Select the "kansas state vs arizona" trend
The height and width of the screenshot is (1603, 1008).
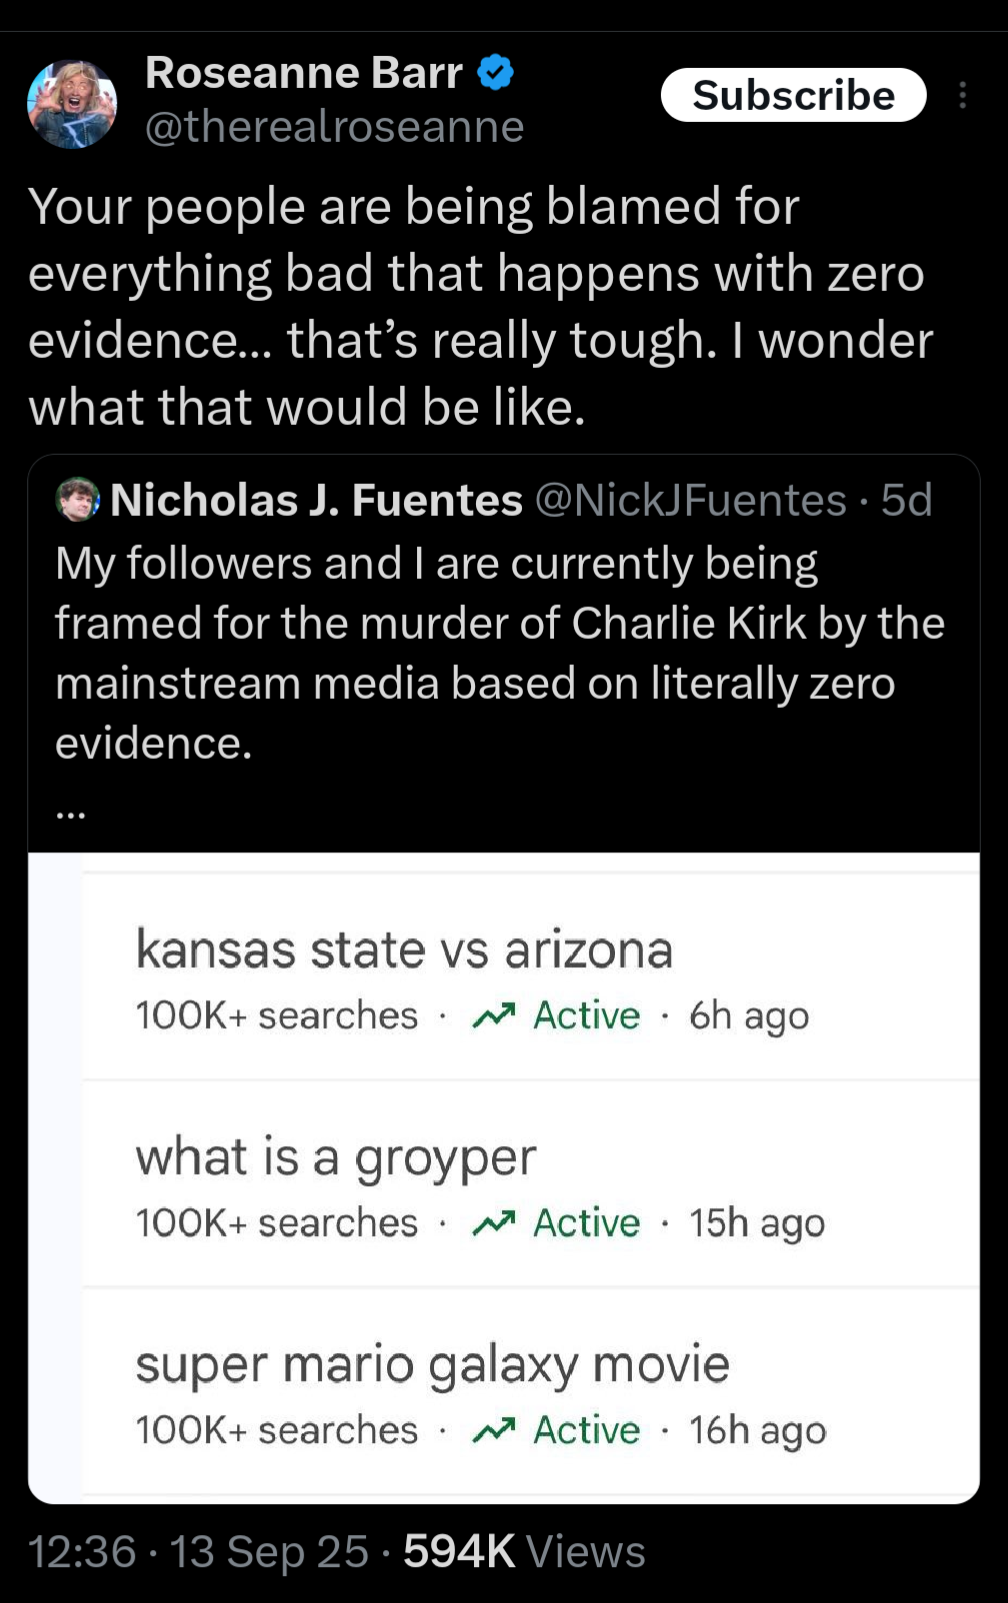point(404,949)
